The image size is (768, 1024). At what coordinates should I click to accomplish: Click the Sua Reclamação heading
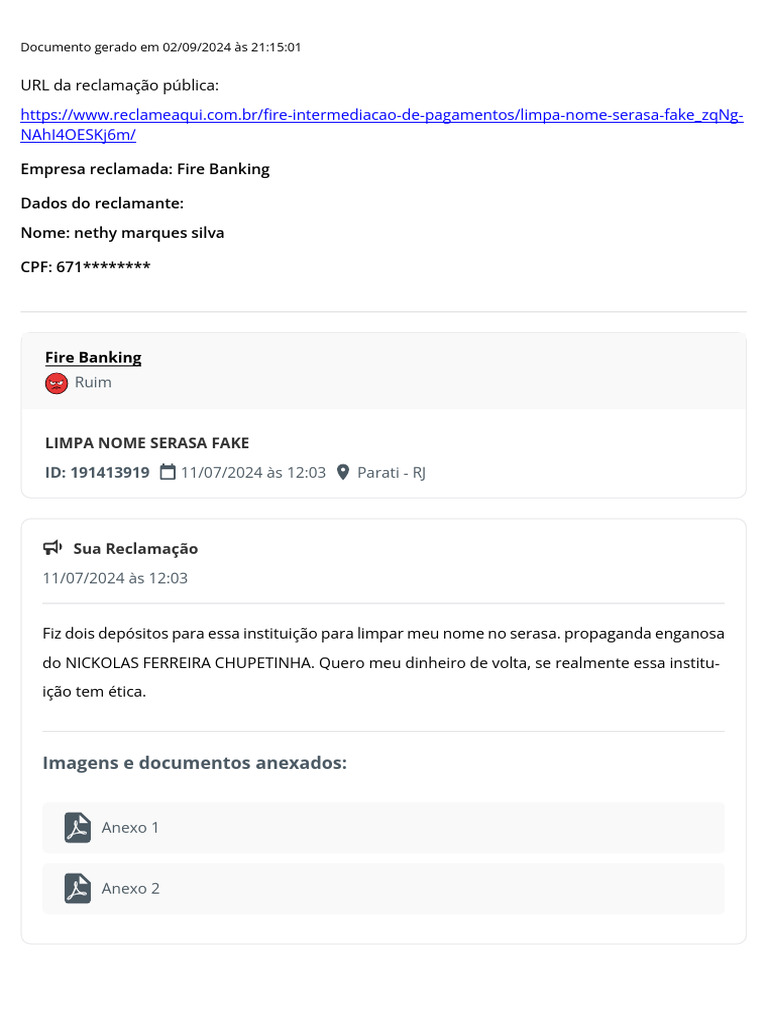[x=135, y=548]
